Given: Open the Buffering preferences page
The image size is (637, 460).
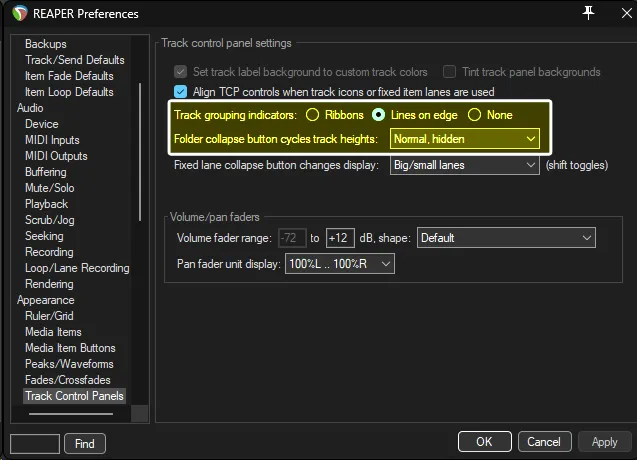Looking at the screenshot, I should 46,172.
